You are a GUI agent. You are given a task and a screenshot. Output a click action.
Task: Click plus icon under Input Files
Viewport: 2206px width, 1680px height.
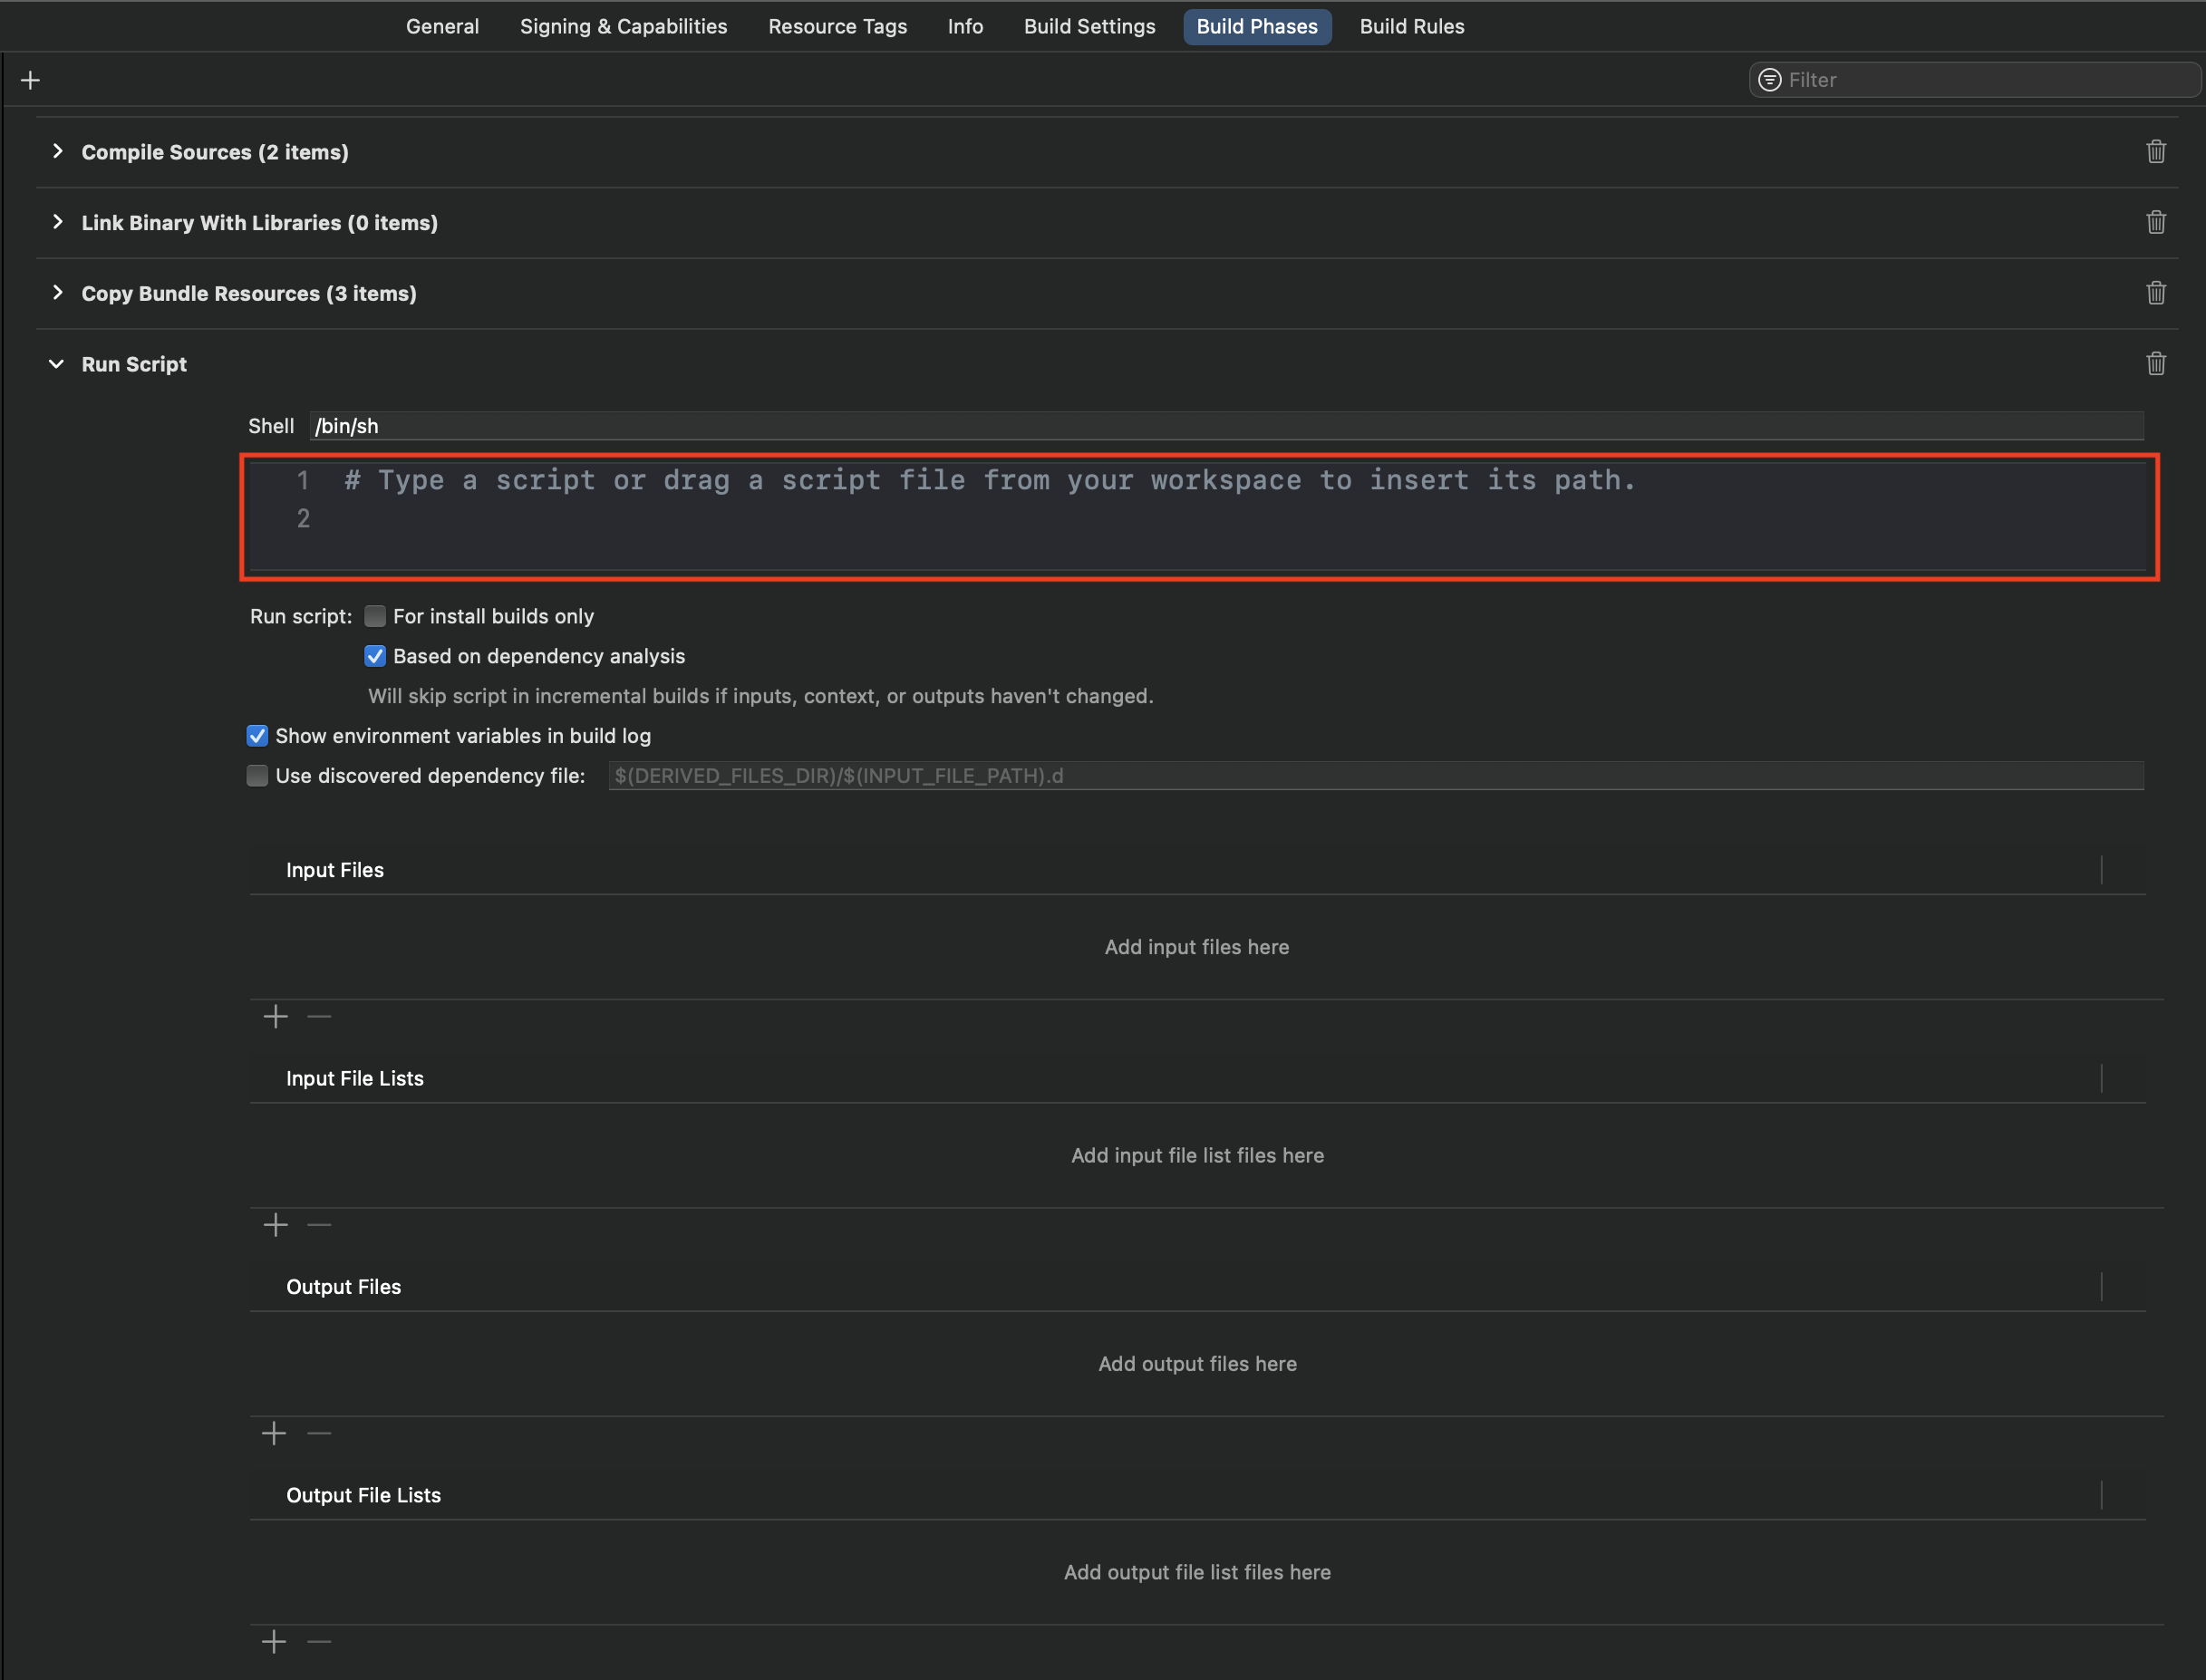(276, 1015)
